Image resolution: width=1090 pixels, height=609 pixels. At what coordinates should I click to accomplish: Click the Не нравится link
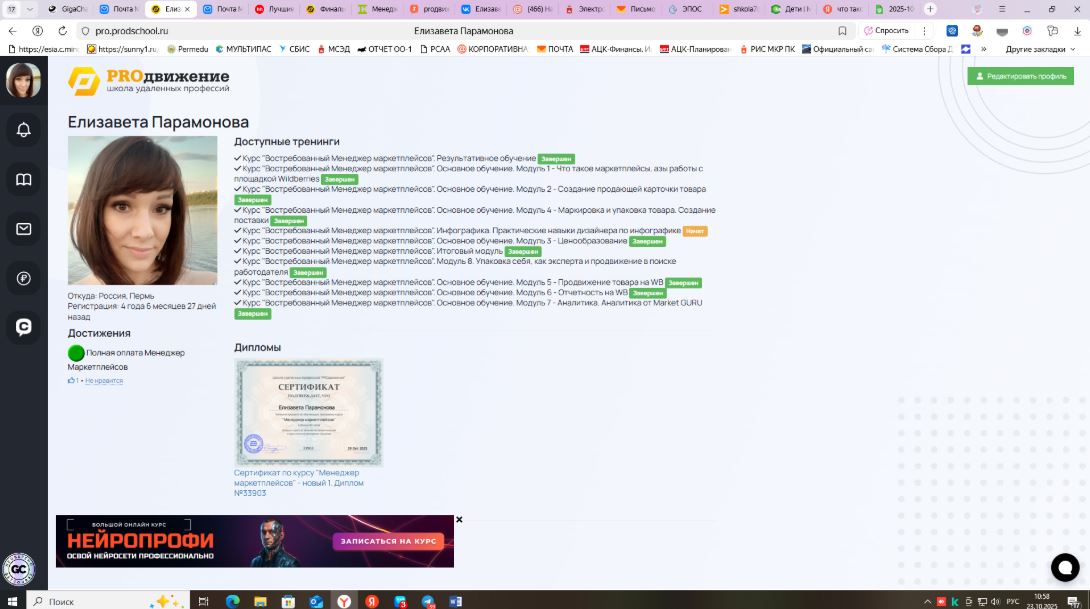point(104,381)
